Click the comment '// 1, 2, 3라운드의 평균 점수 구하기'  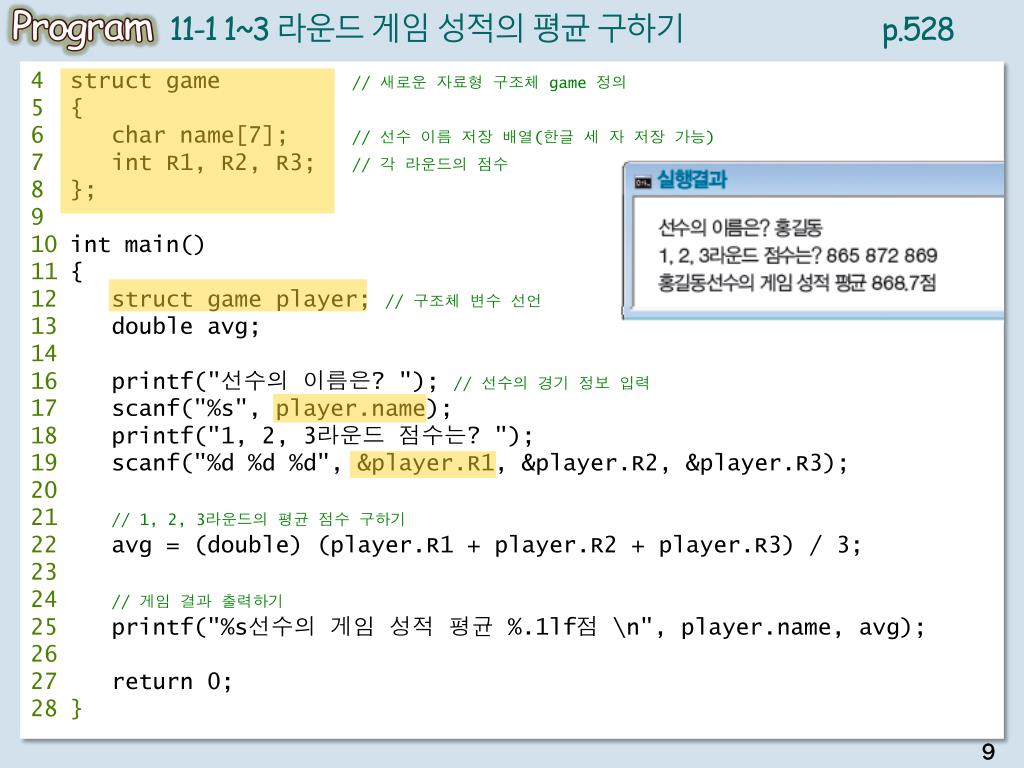tap(259, 519)
